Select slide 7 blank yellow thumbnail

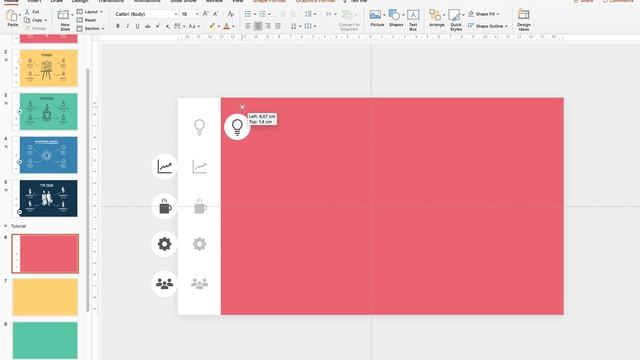[x=45, y=297]
